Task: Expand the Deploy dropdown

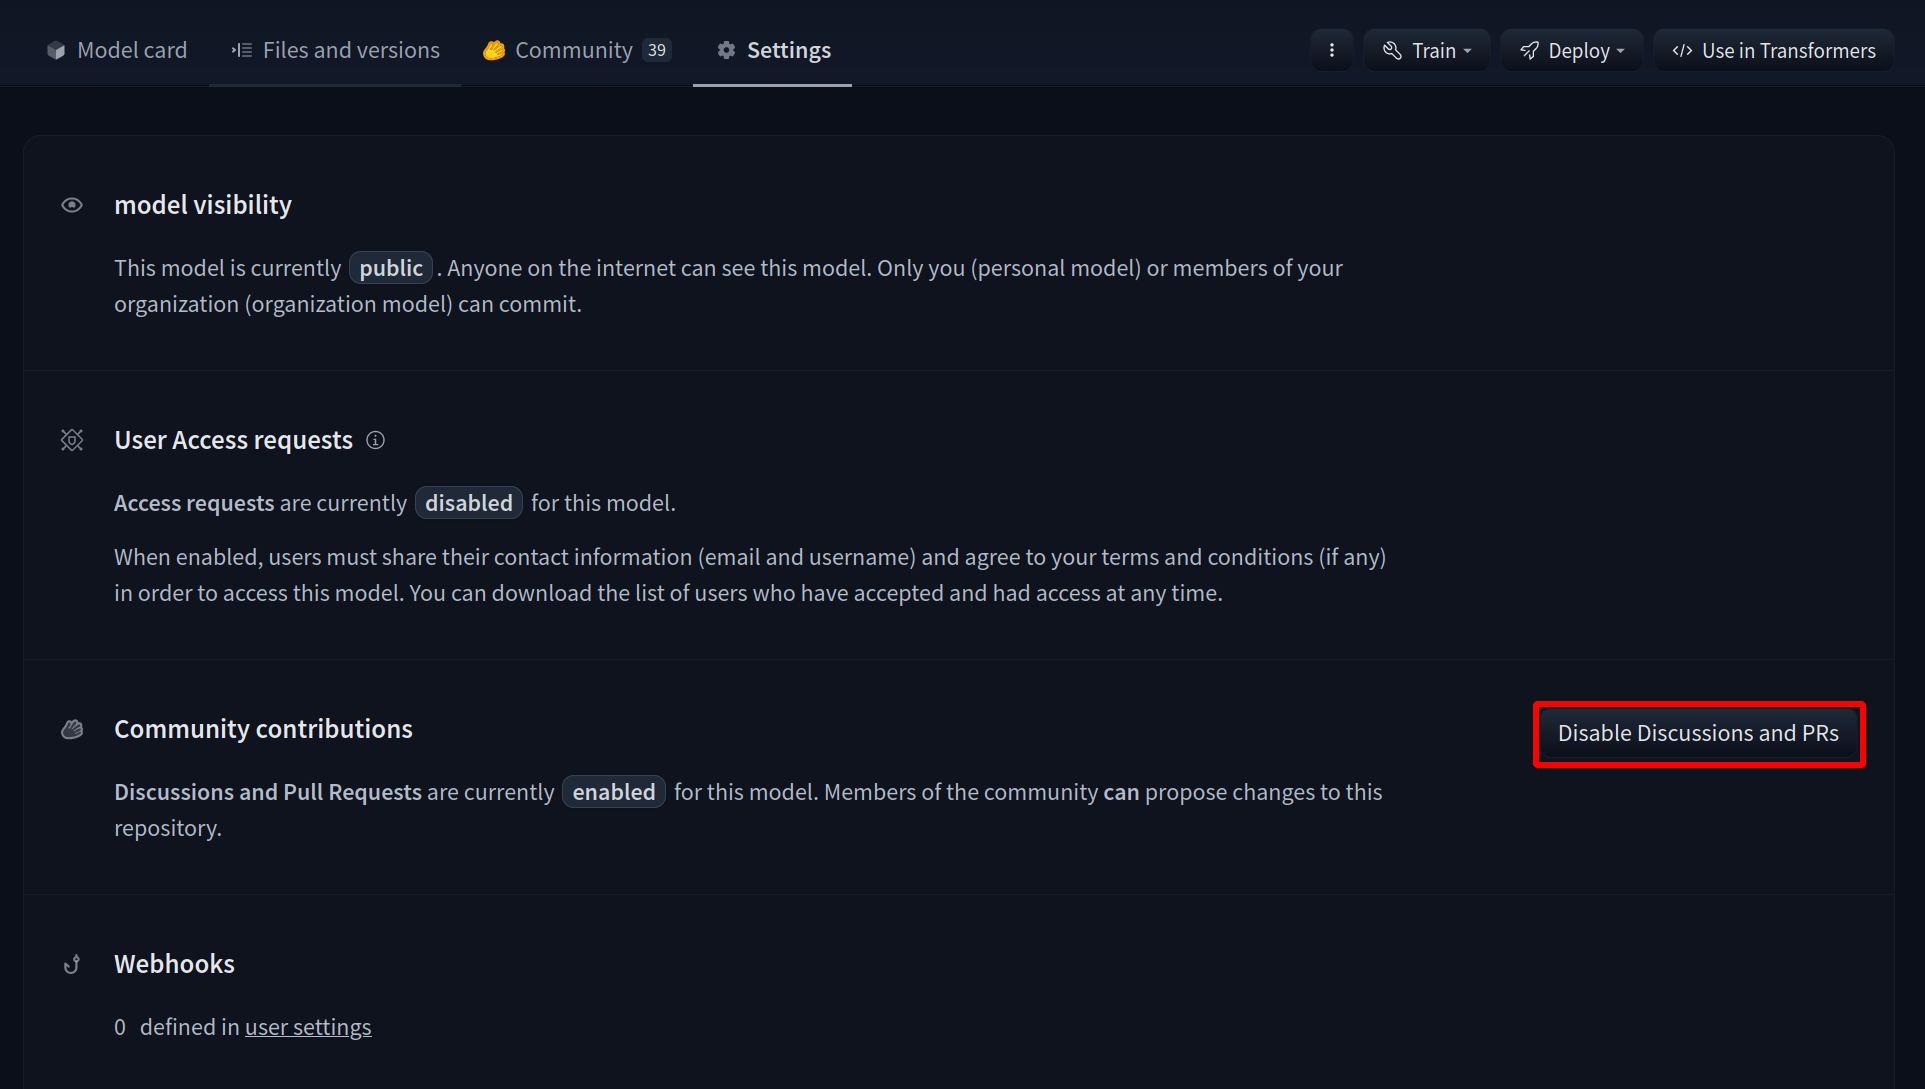Action: click(x=1571, y=50)
